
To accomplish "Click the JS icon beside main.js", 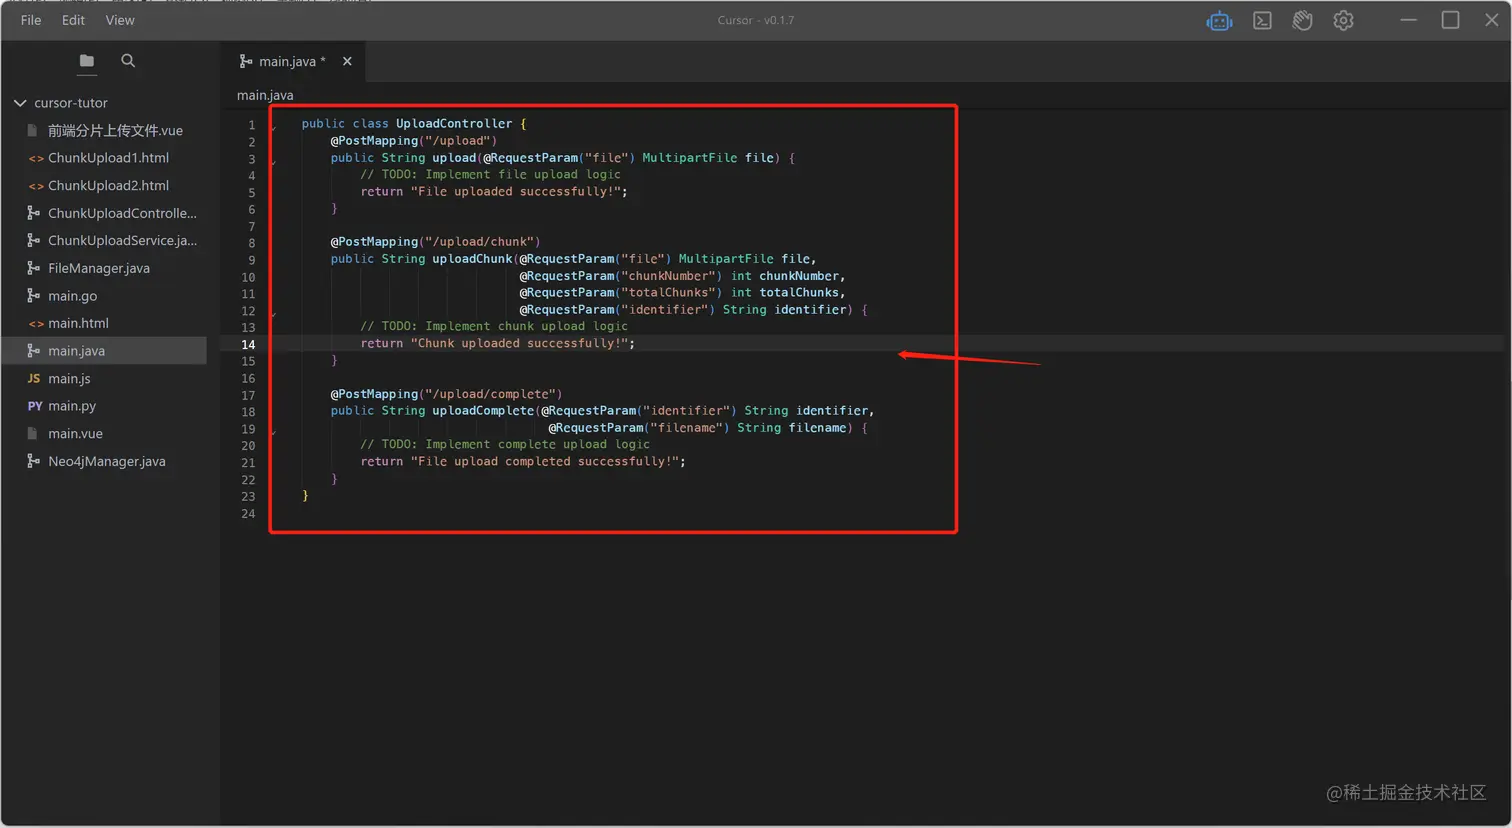I will [33, 378].
